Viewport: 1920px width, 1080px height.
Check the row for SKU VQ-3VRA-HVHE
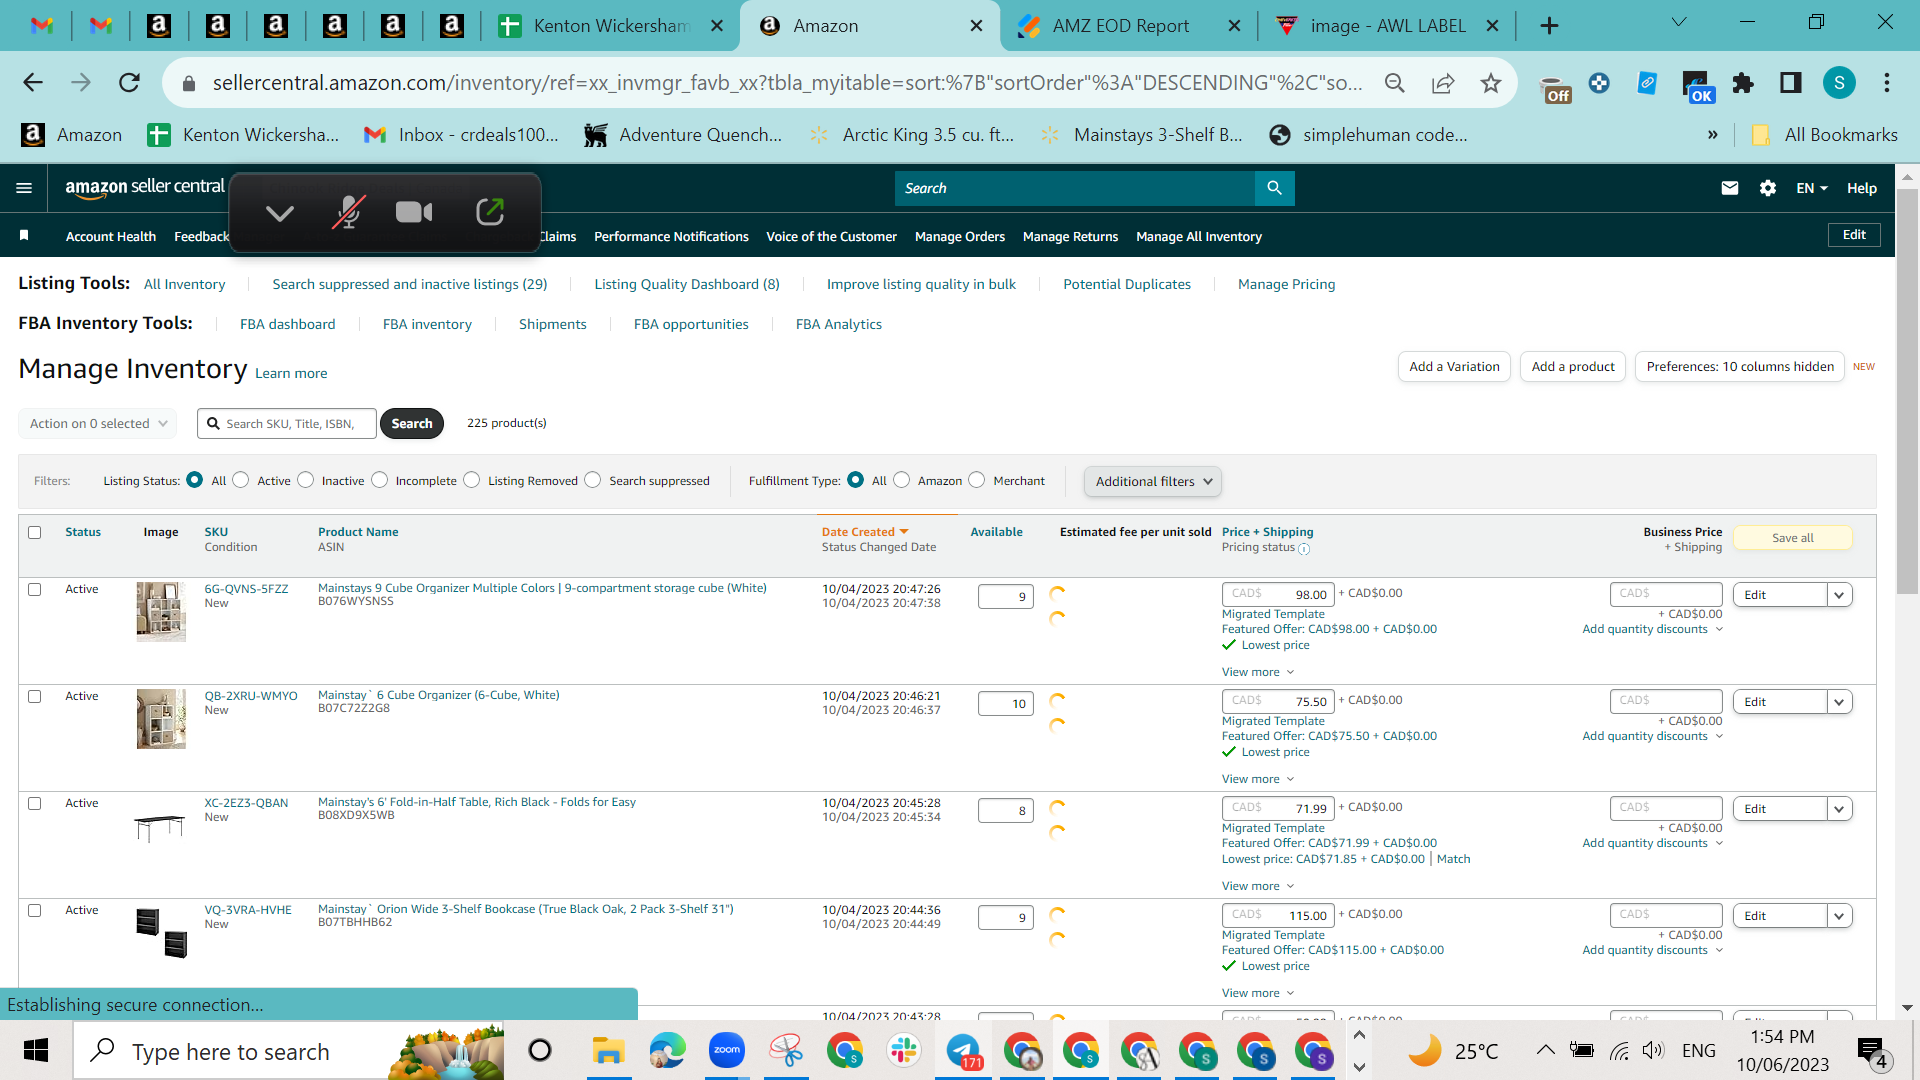[x=35, y=910]
